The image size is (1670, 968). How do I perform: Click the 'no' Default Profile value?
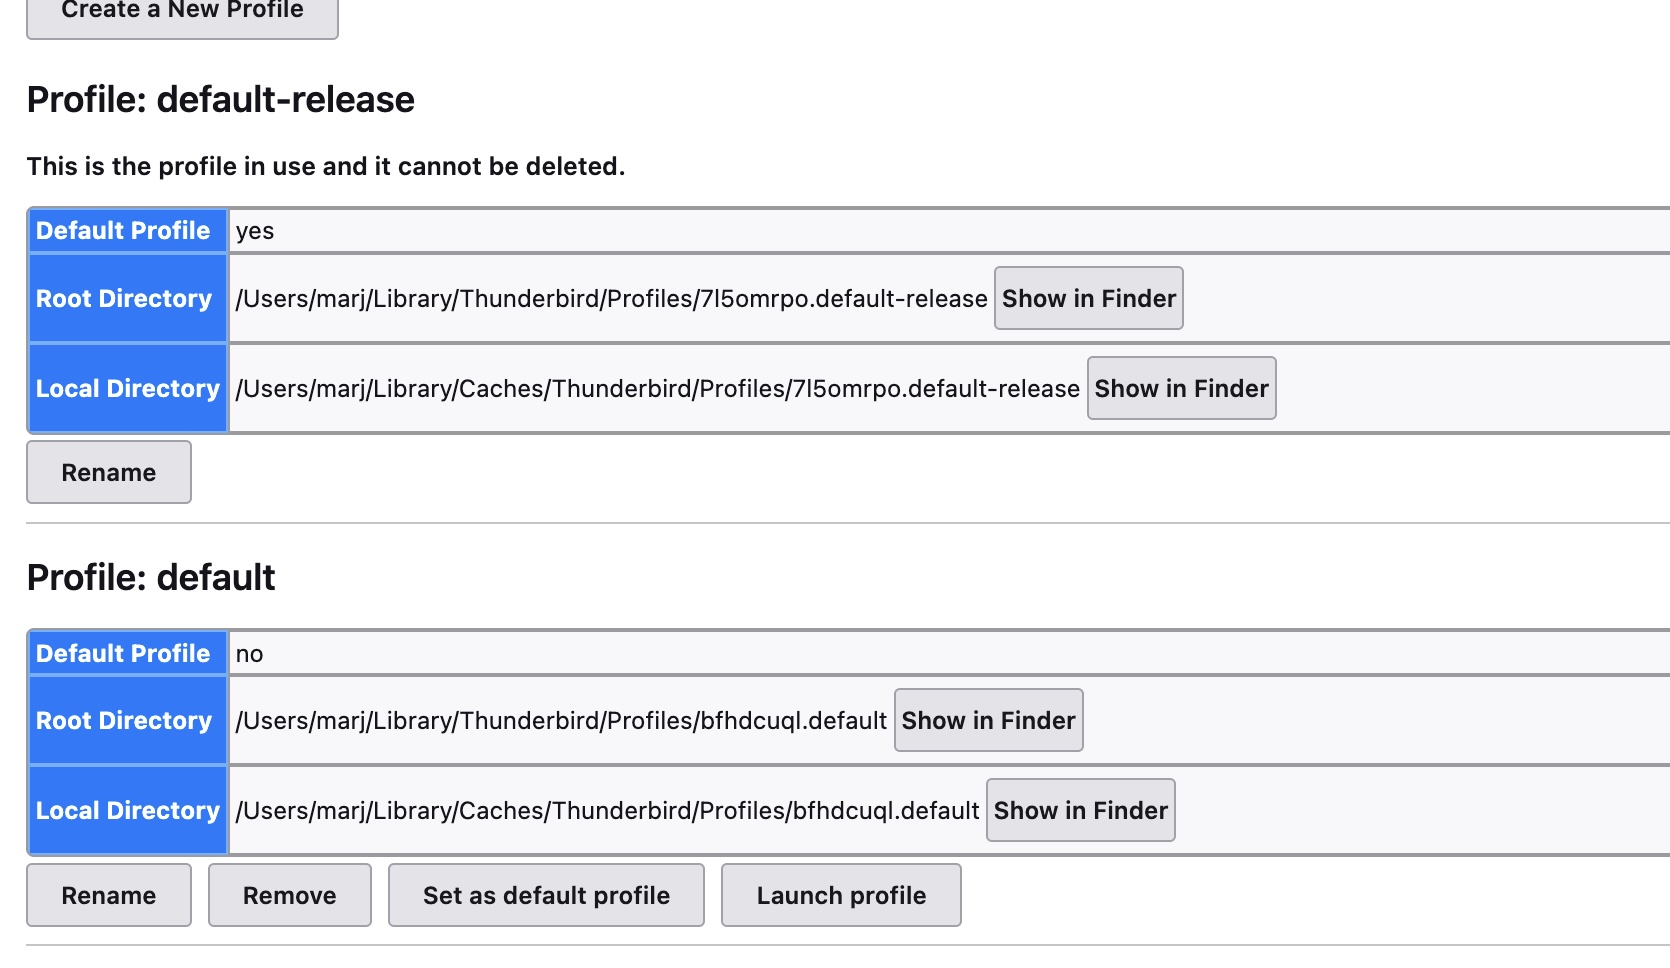[250, 654]
